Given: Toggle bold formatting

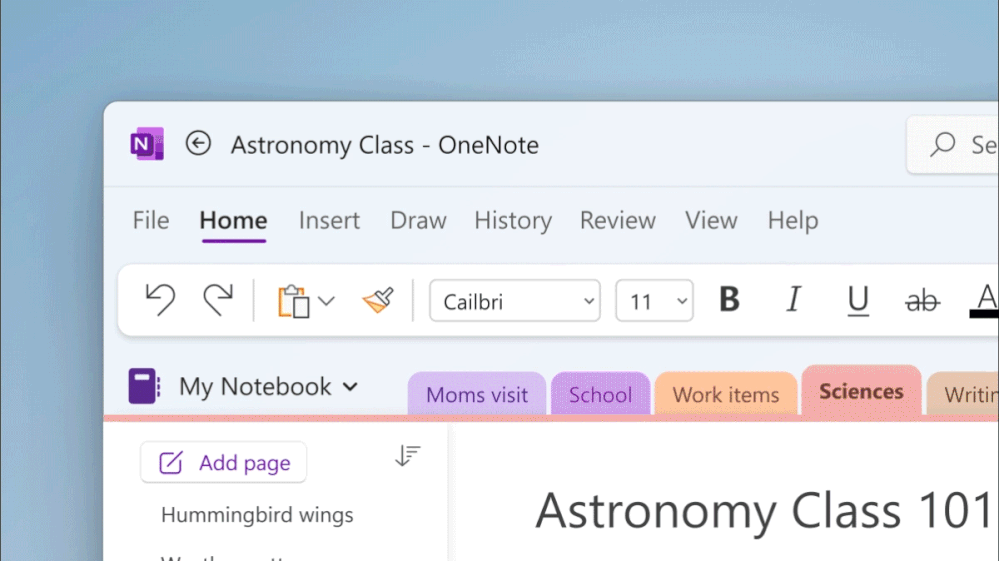Looking at the screenshot, I should click(729, 300).
